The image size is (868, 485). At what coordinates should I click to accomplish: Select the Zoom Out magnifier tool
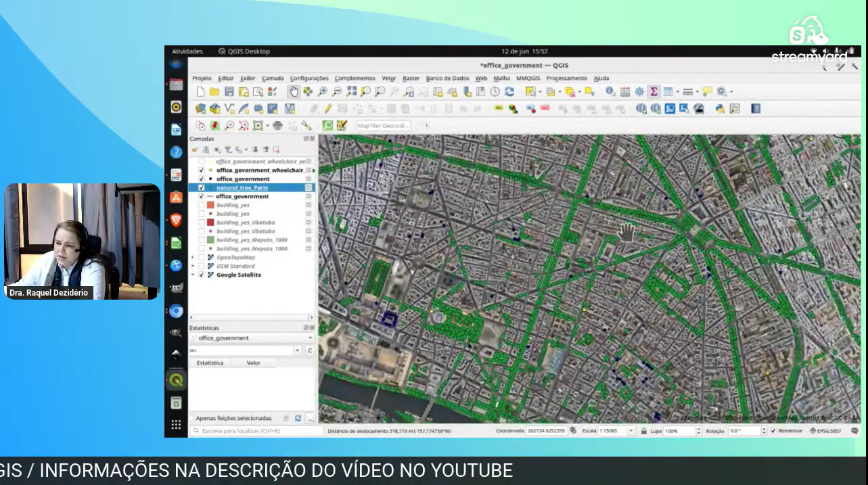pos(337,92)
